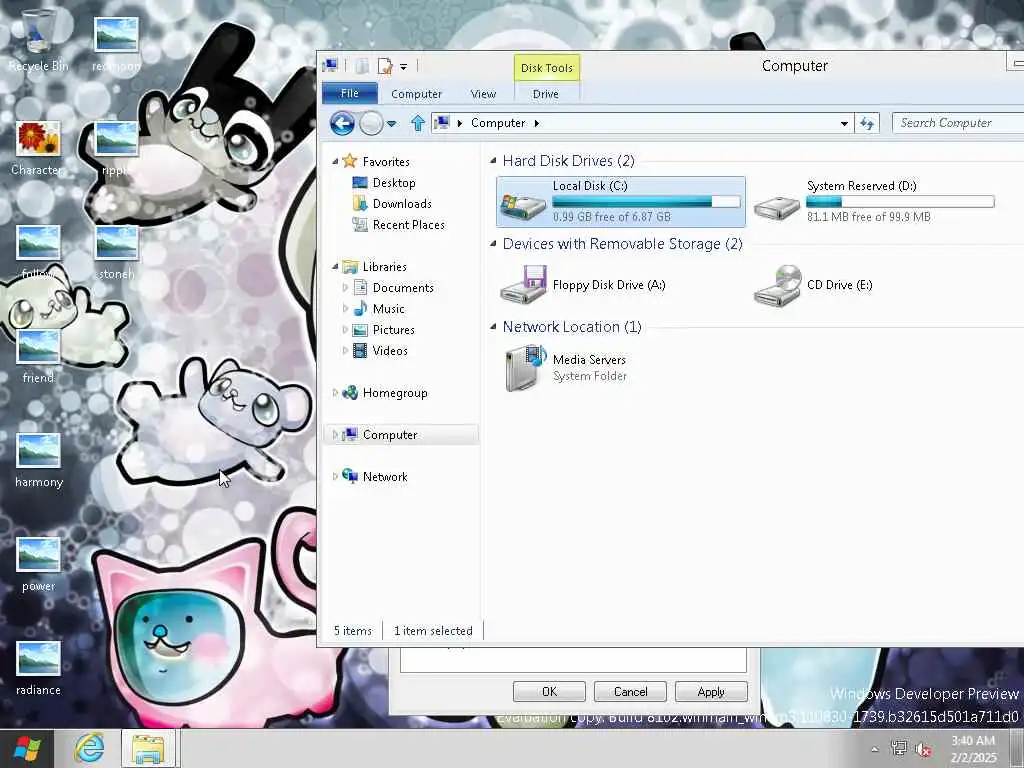Collapse the Libraries tree group
The height and width of the screenshot is (768, 1024).
[335, 266]
